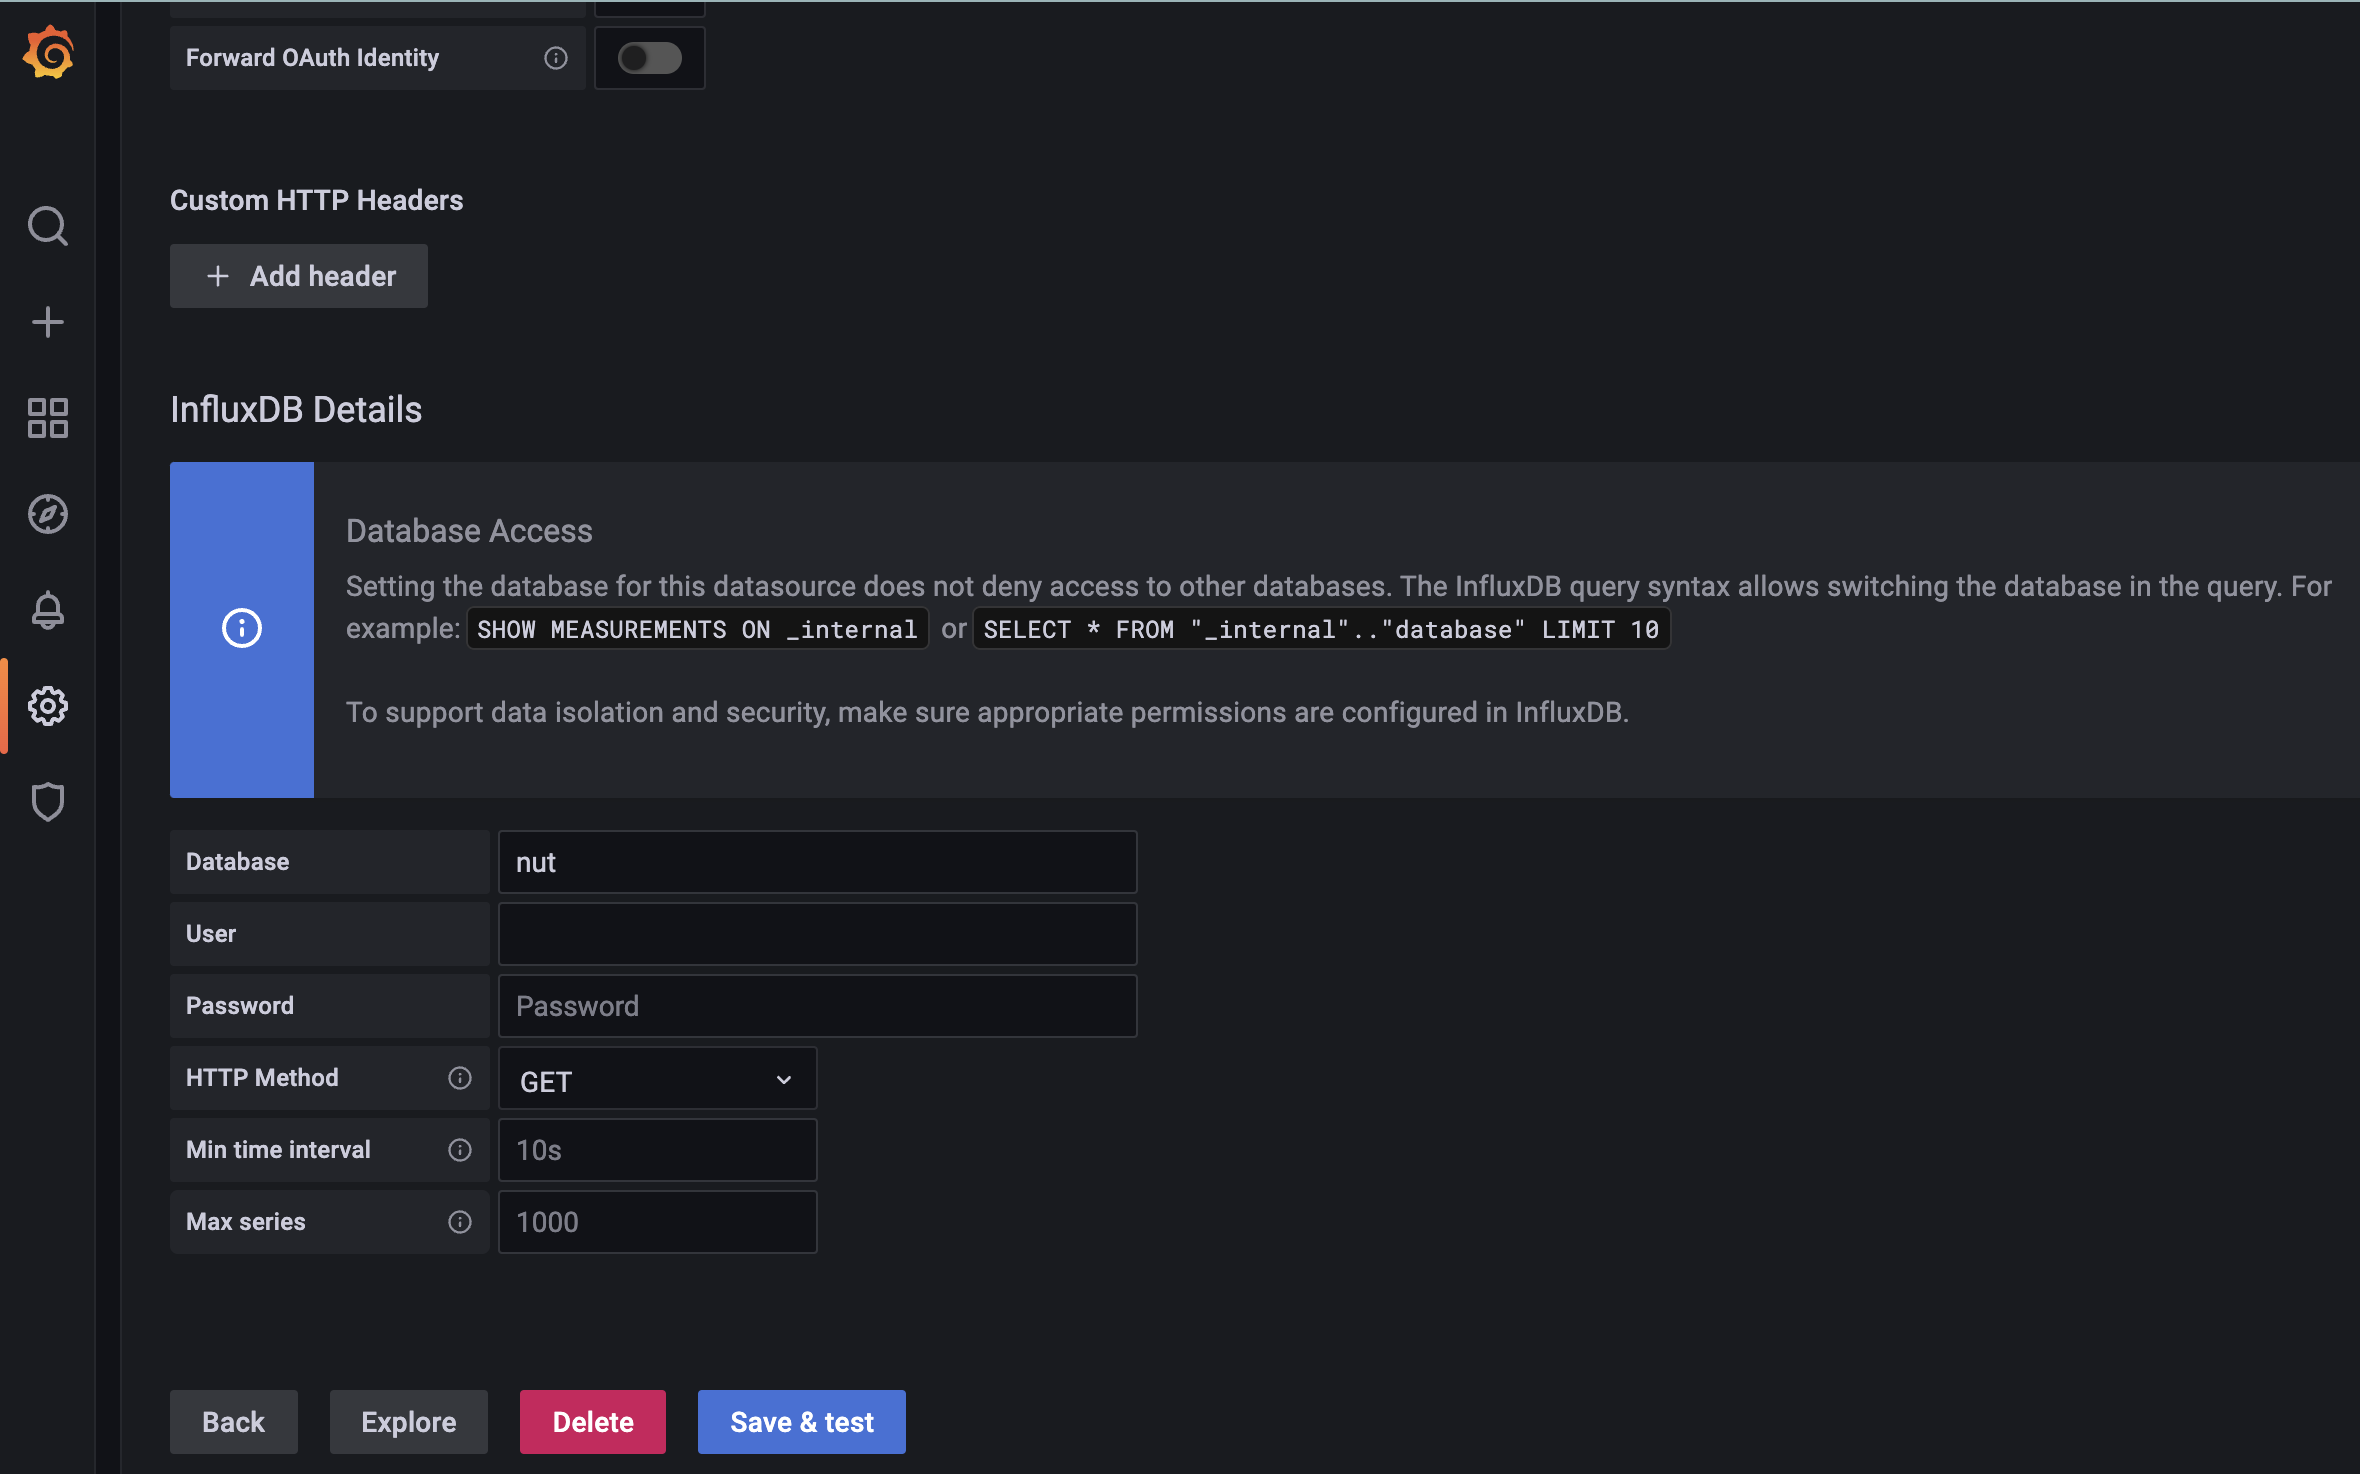This screenshot has width=2360, height=1474.
Task: Enable the Forward OAuth Identity switch
Action: pyautogui.click(x=650, y=58)
